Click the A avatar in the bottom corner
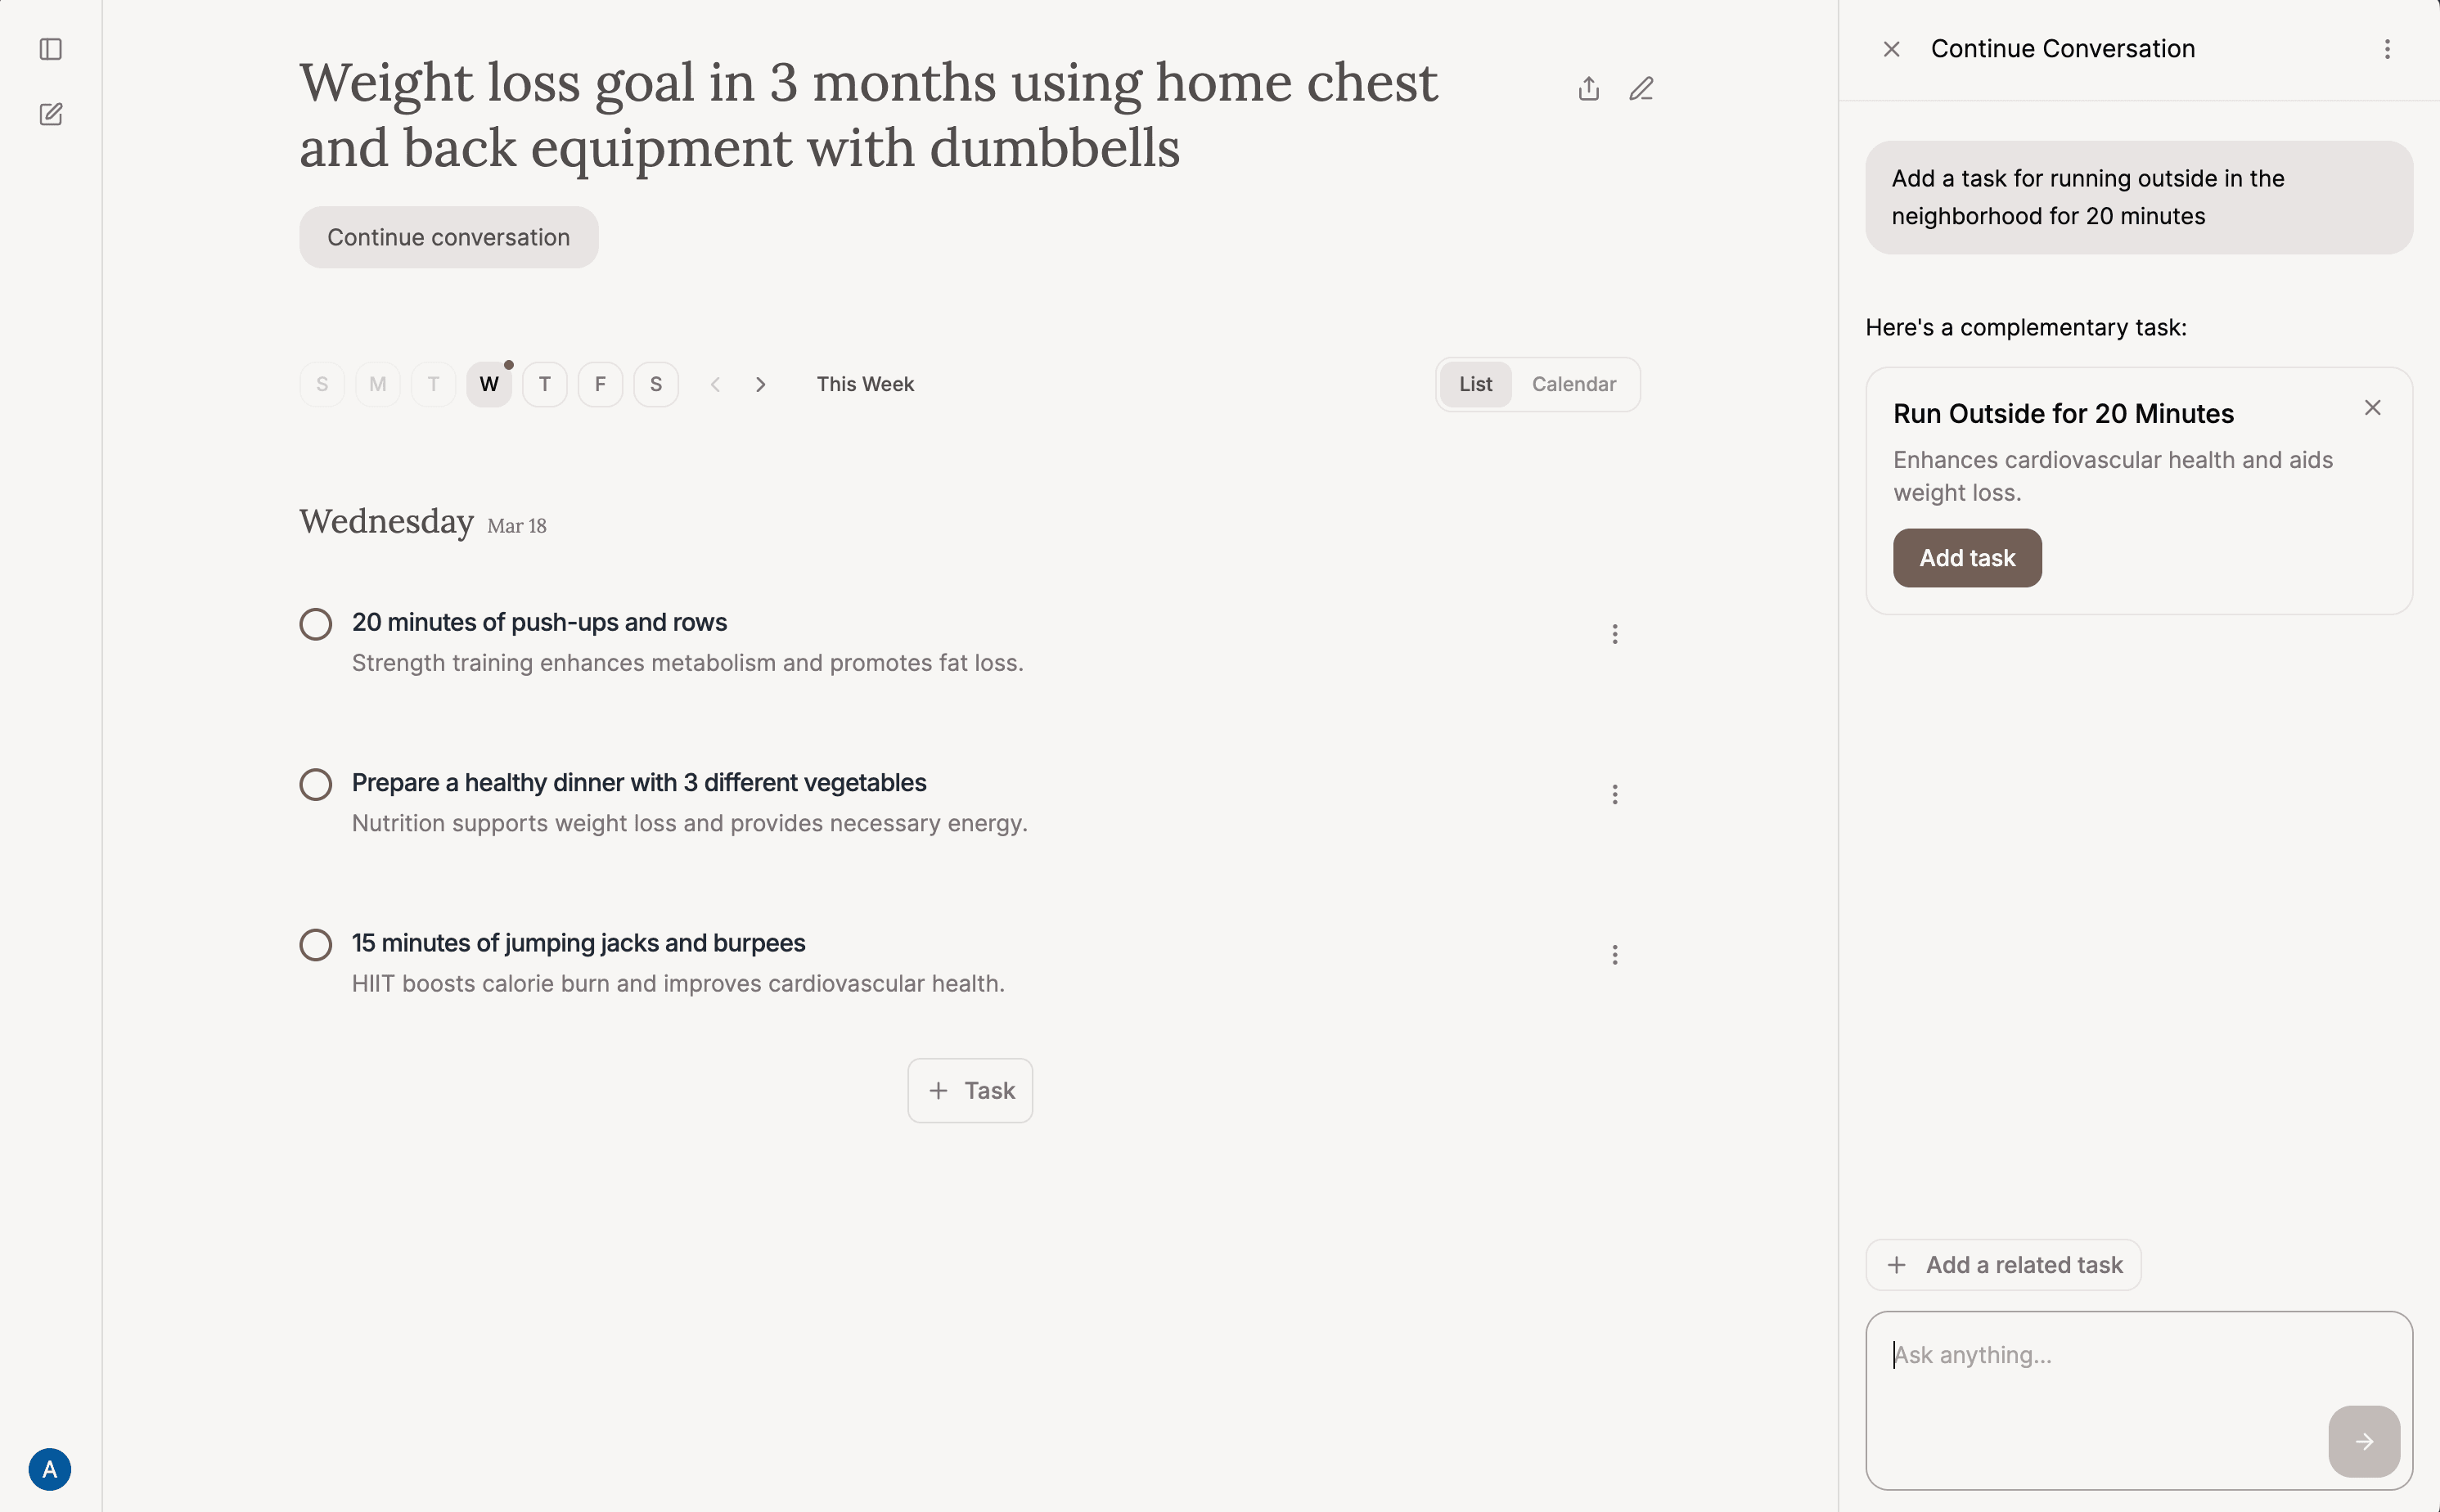 [x=50, y=1469]
